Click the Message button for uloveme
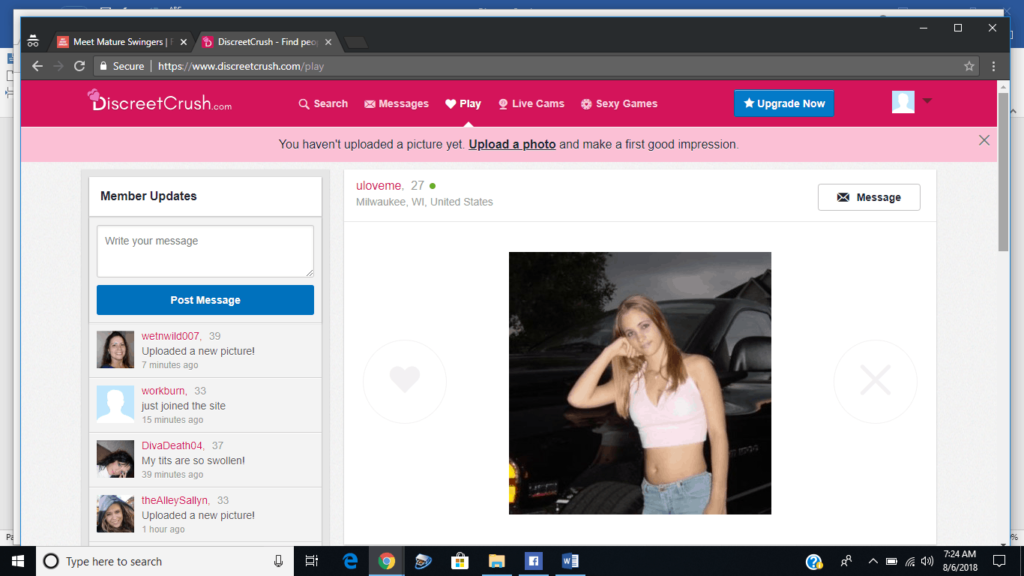 [x=869, y=197]
